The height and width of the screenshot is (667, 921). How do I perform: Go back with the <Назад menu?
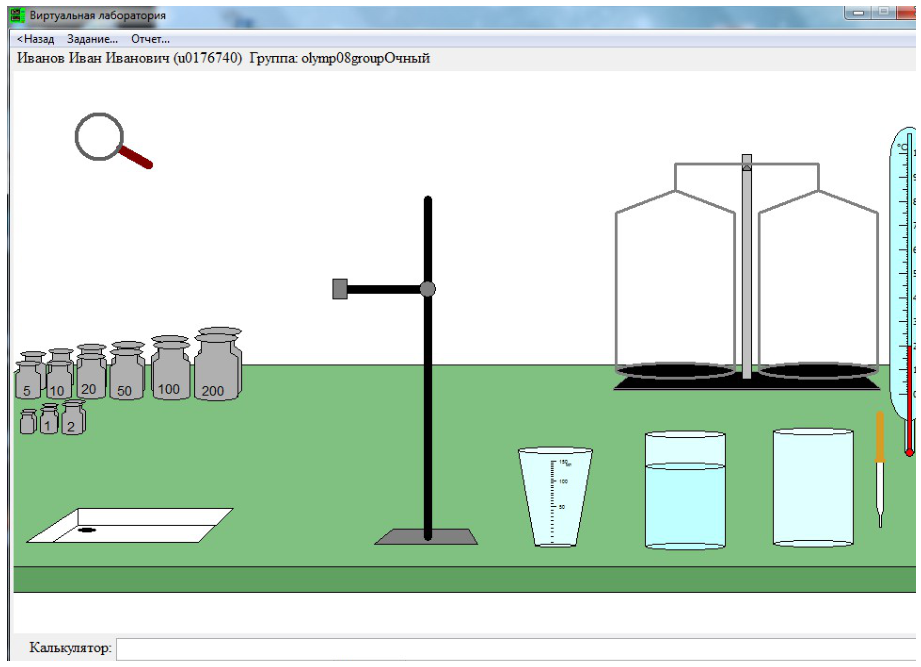pos(35,39)
